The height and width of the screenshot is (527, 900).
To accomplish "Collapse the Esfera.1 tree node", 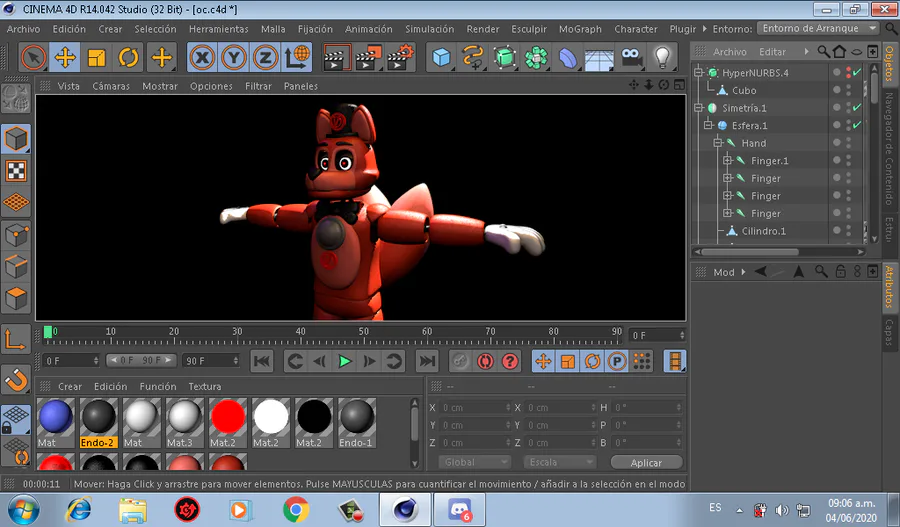I will click(708, 125).
